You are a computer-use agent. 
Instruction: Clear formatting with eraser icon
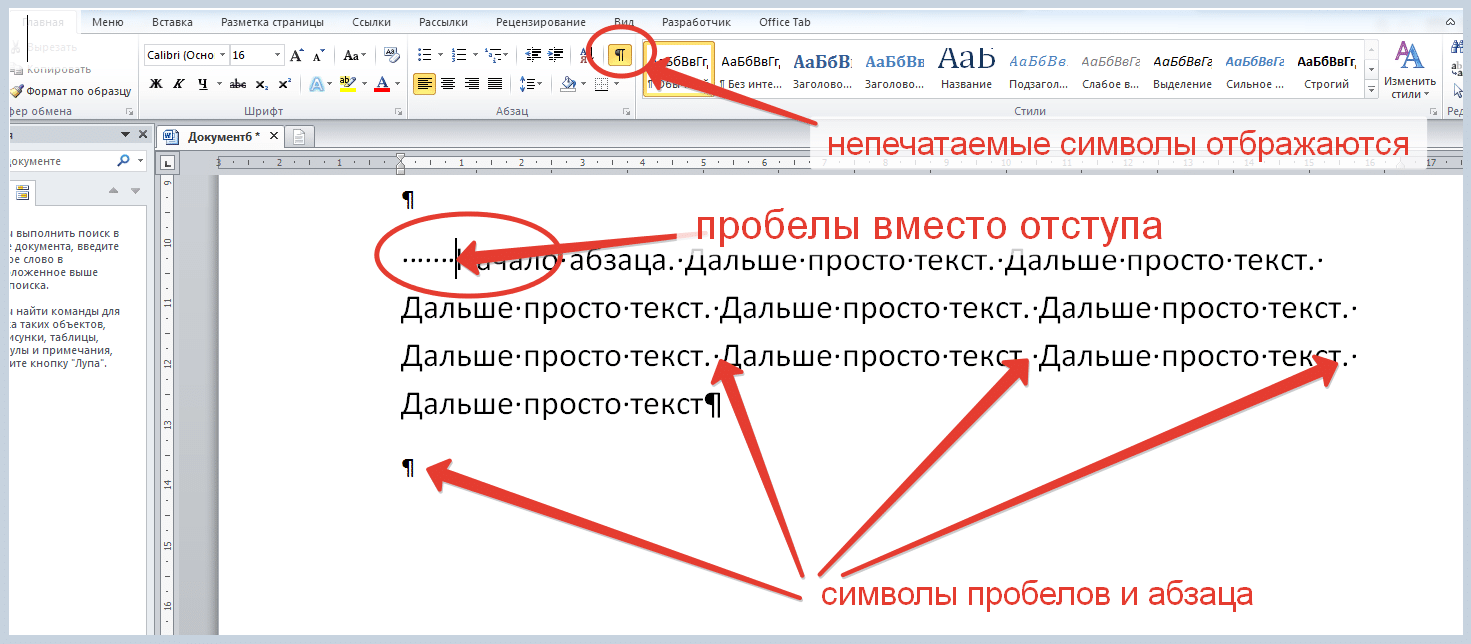coord(391,55)
